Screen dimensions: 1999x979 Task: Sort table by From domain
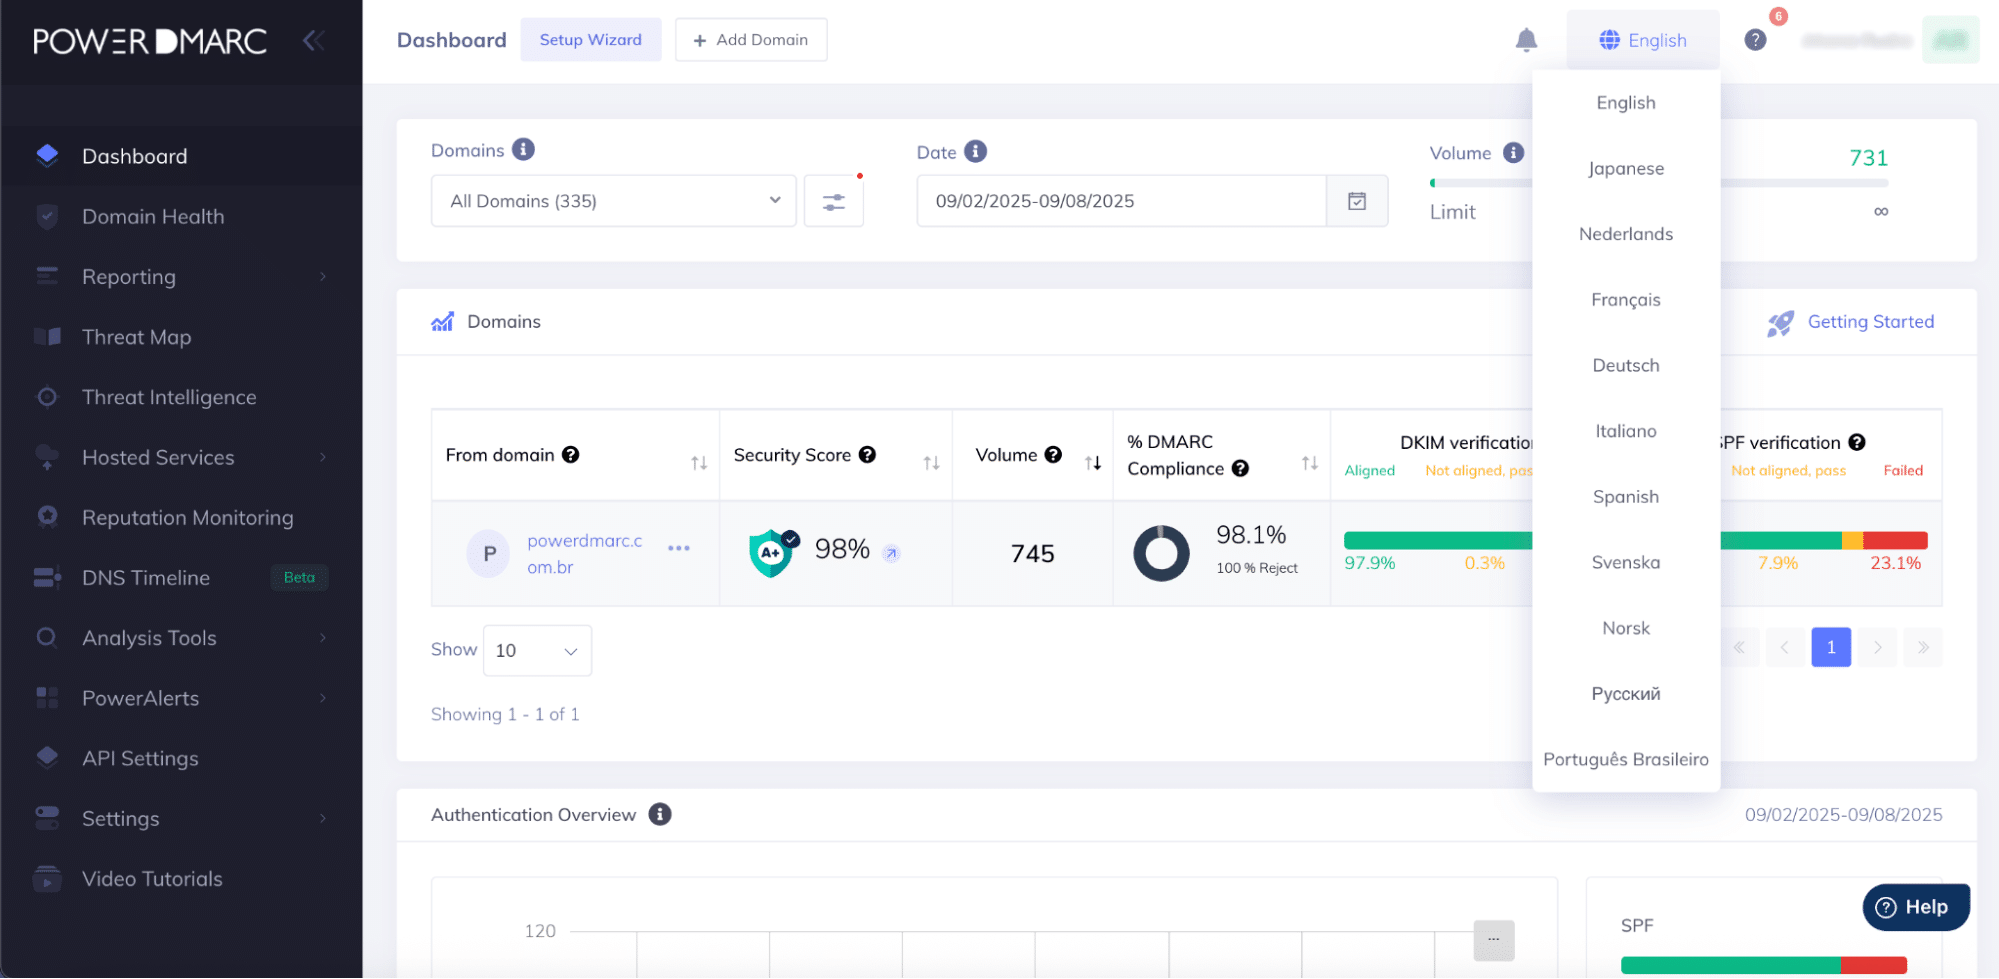(x=699, y=463)
